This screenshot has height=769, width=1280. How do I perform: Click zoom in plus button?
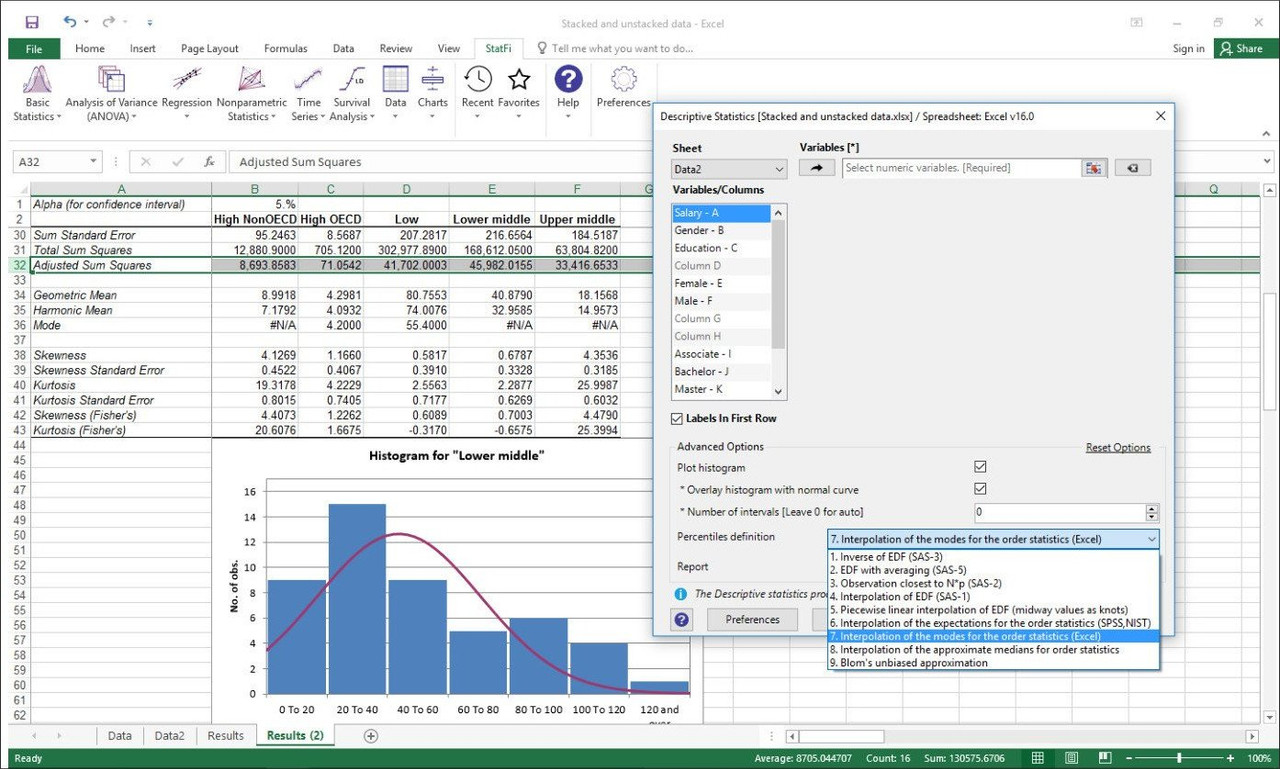1231,758
